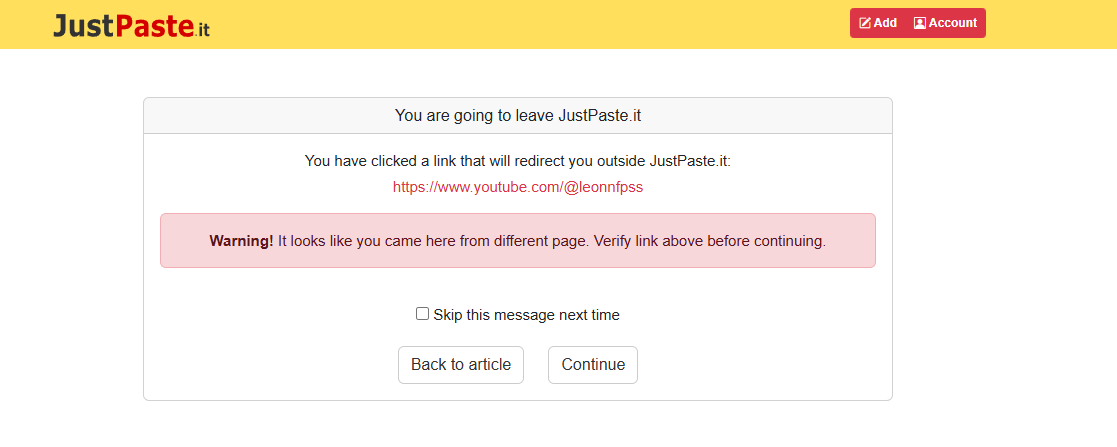
Task: Click the "You have clicked a link" text
Action: tap(518, 161)
